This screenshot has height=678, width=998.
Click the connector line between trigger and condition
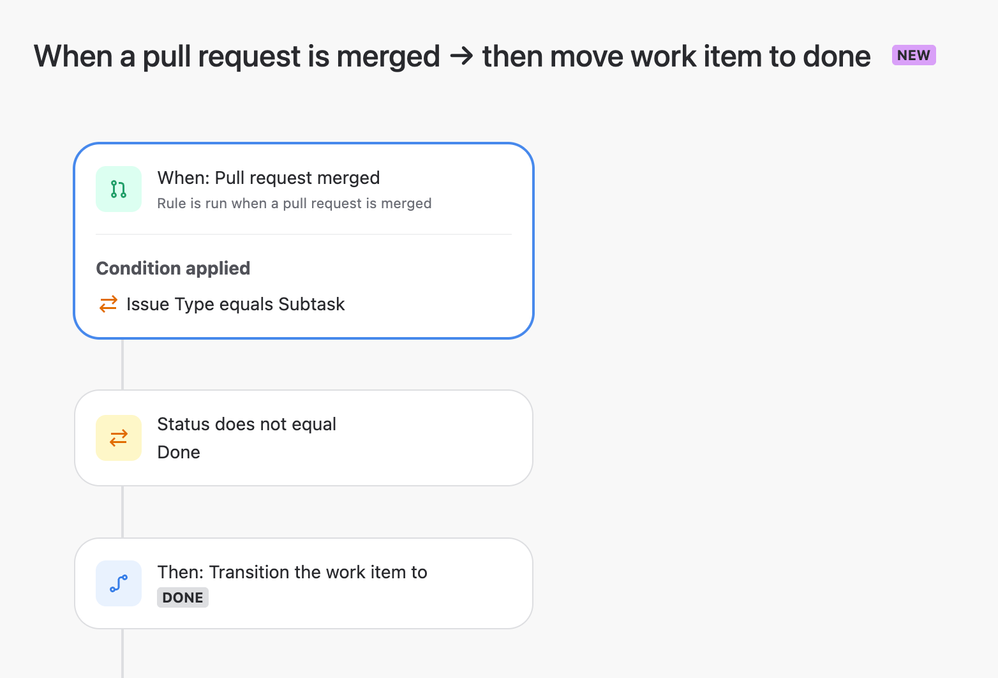click(x=122, y=365)
